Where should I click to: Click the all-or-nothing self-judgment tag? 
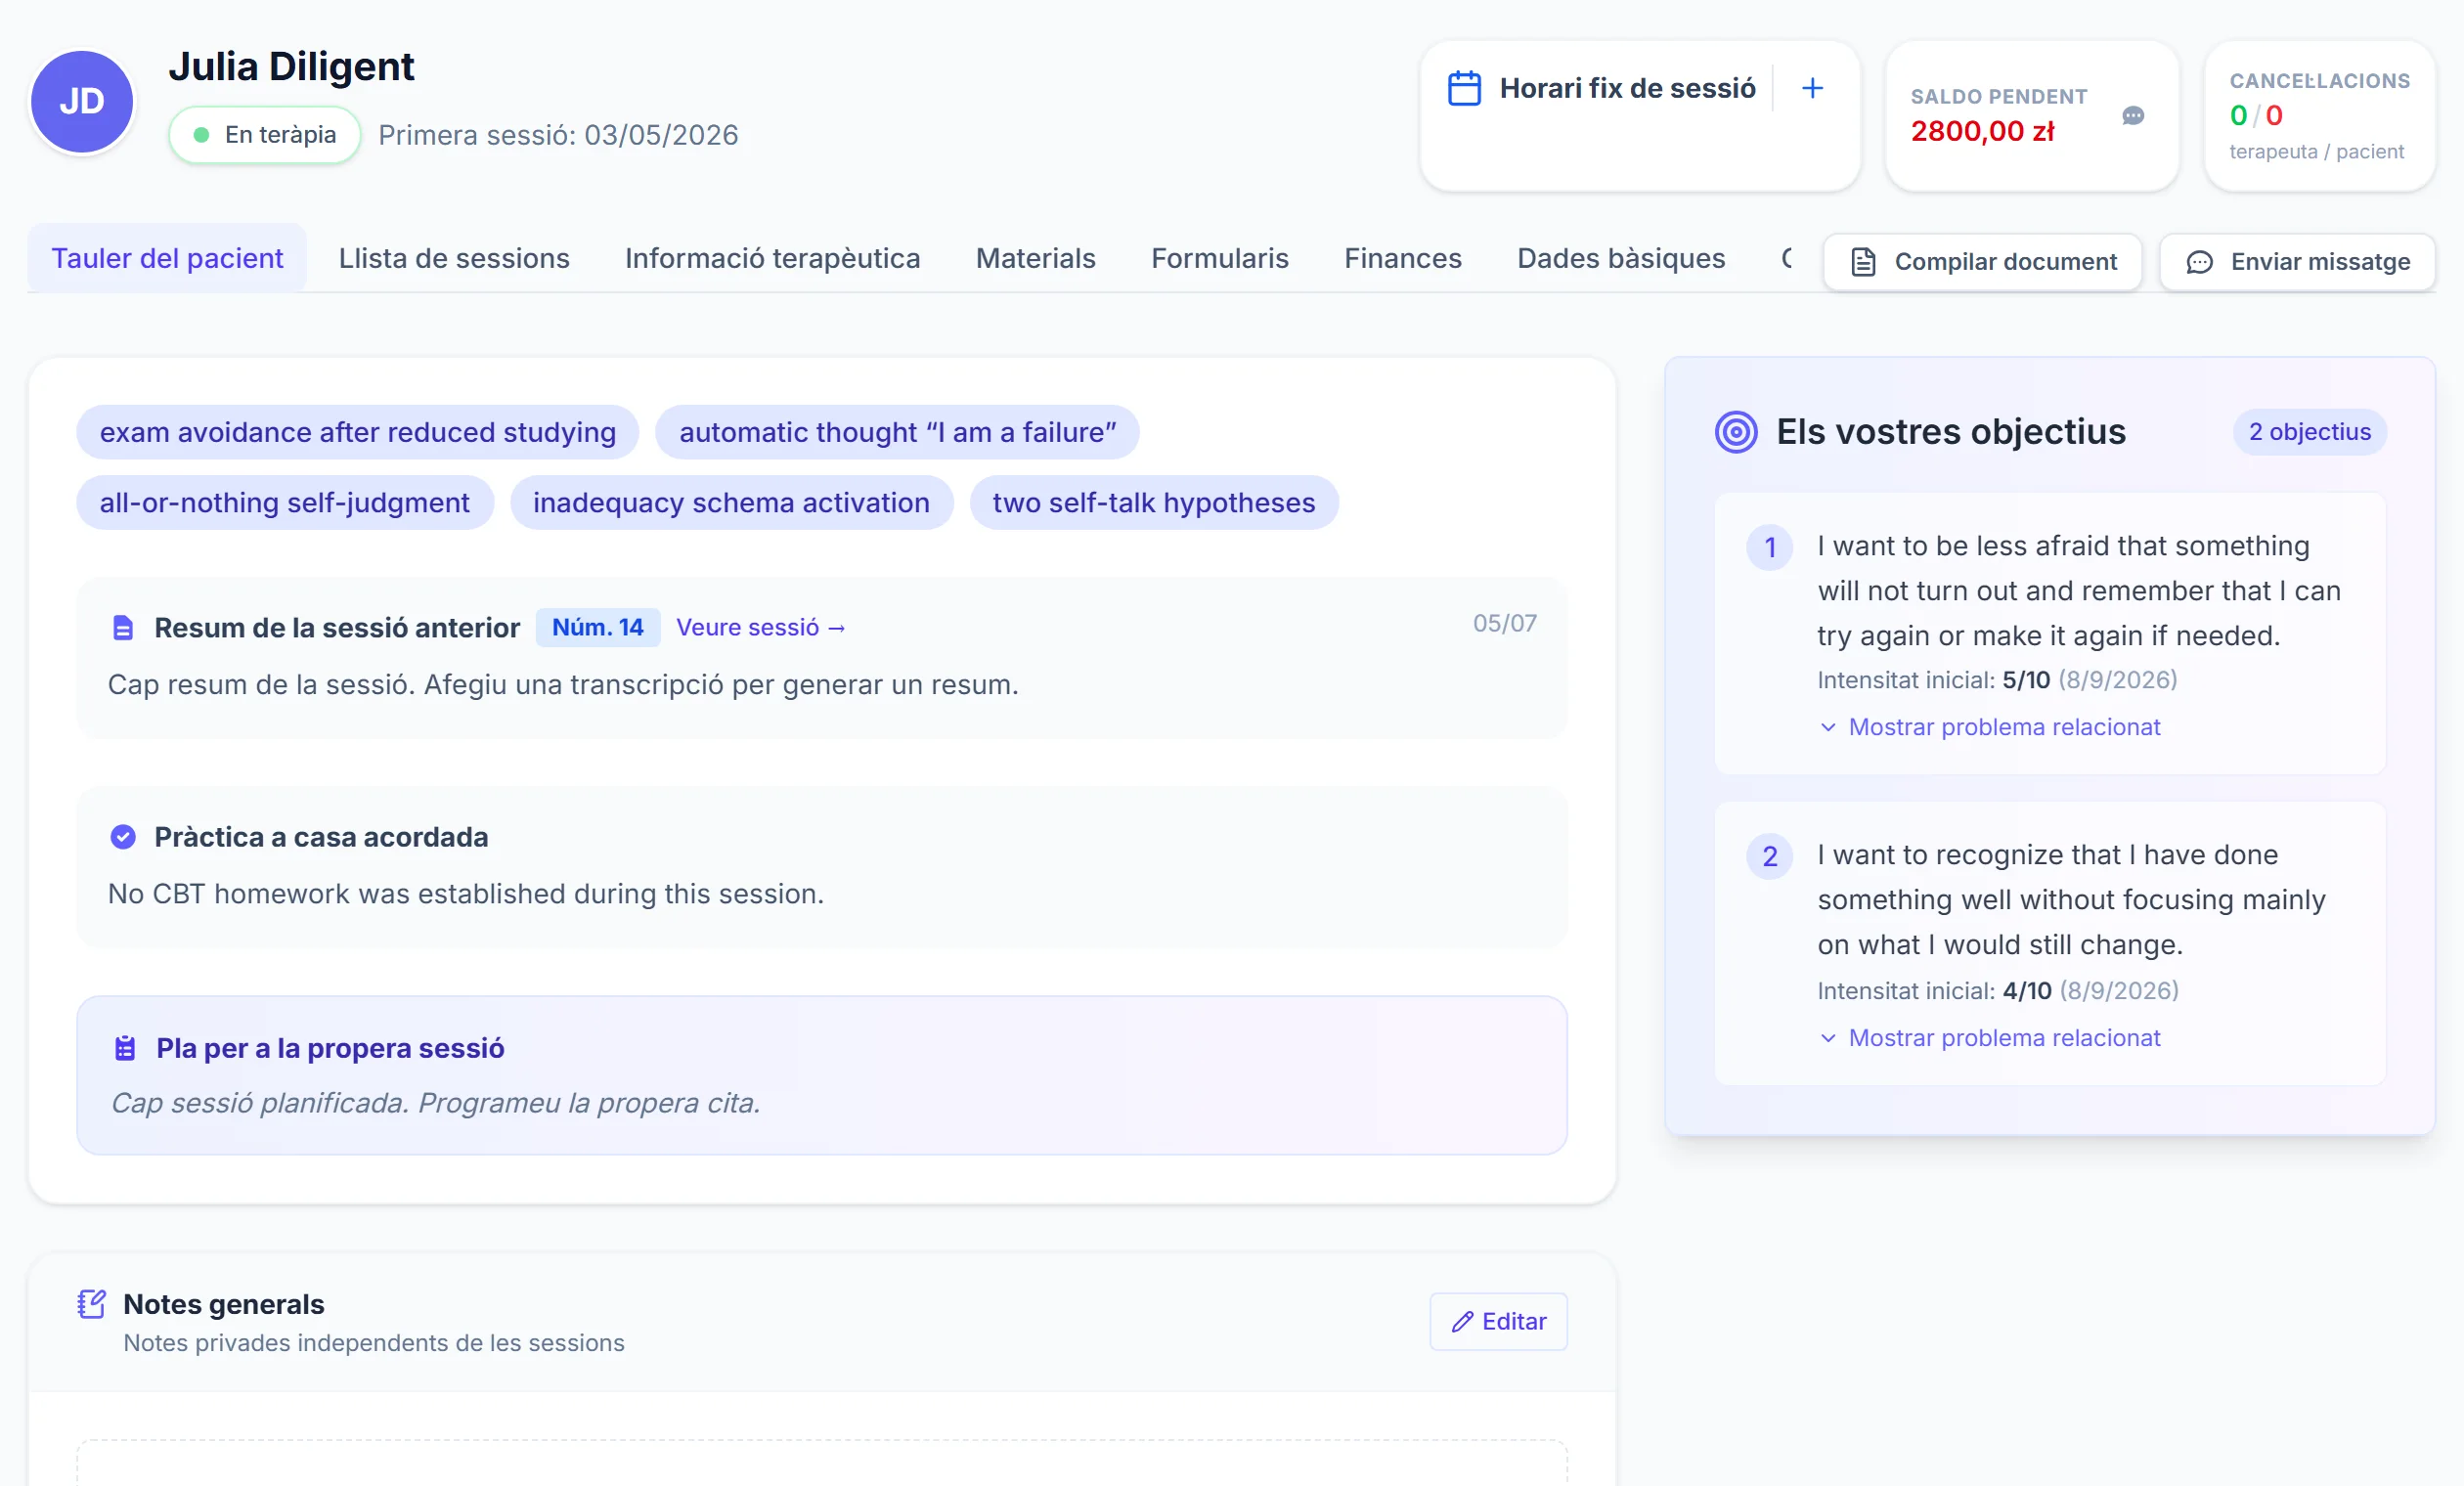click(x=285, y=502)
